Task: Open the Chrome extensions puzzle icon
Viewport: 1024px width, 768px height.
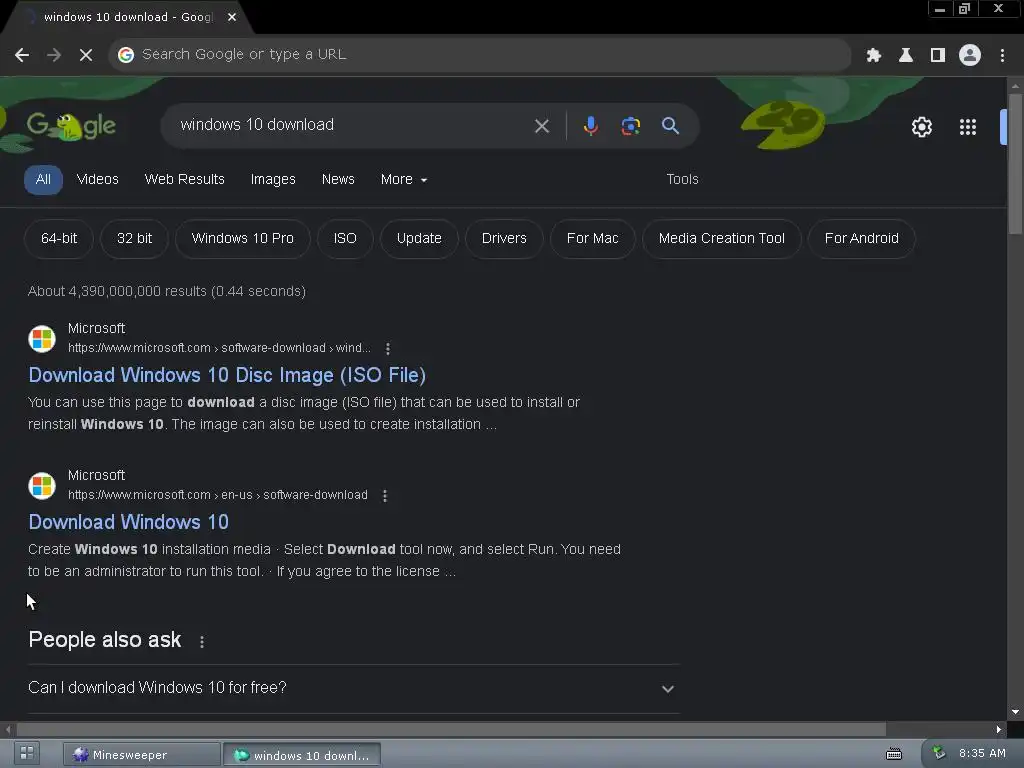Action: (873, 55)
